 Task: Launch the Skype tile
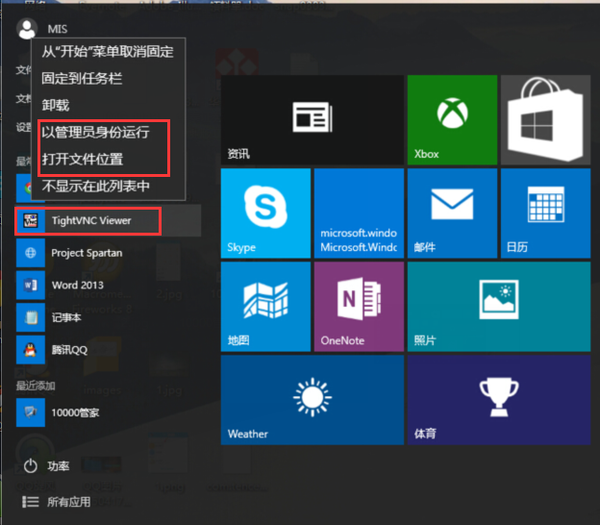click(266, 214)
